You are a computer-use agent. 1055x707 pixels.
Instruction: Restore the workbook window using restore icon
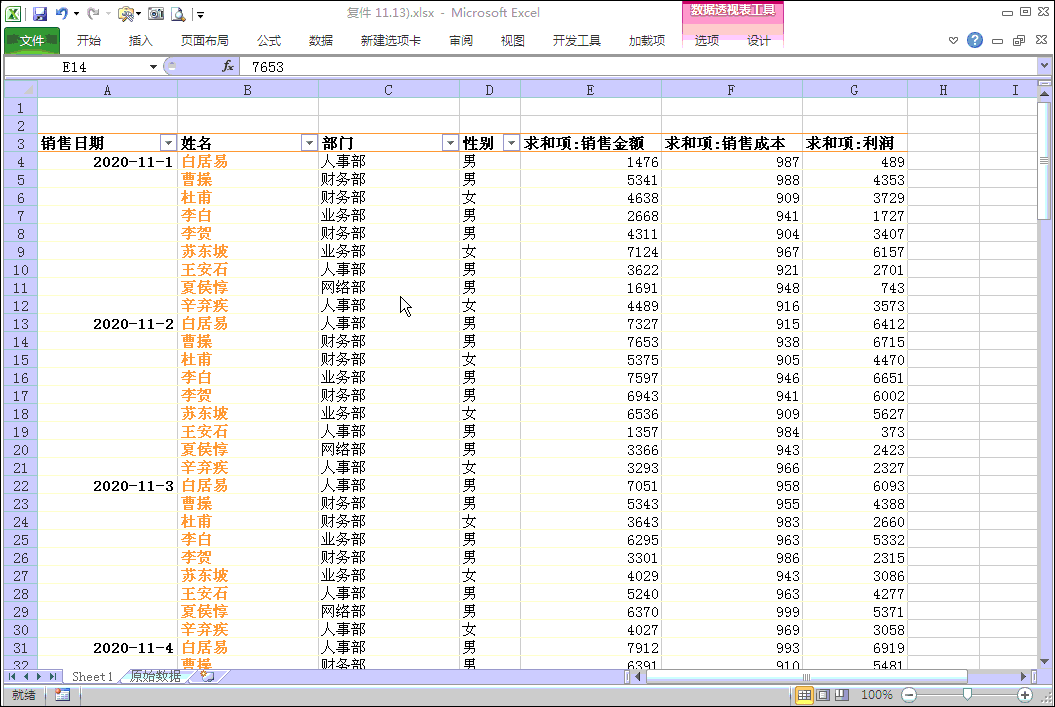pyautogui.click(x=1019, y=40)
